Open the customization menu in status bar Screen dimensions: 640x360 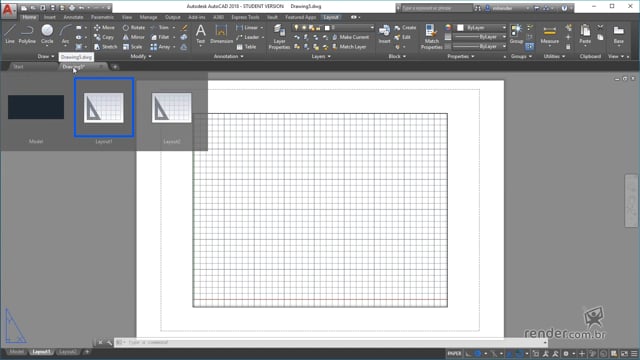pyautogui.click(x=634, y=353)
